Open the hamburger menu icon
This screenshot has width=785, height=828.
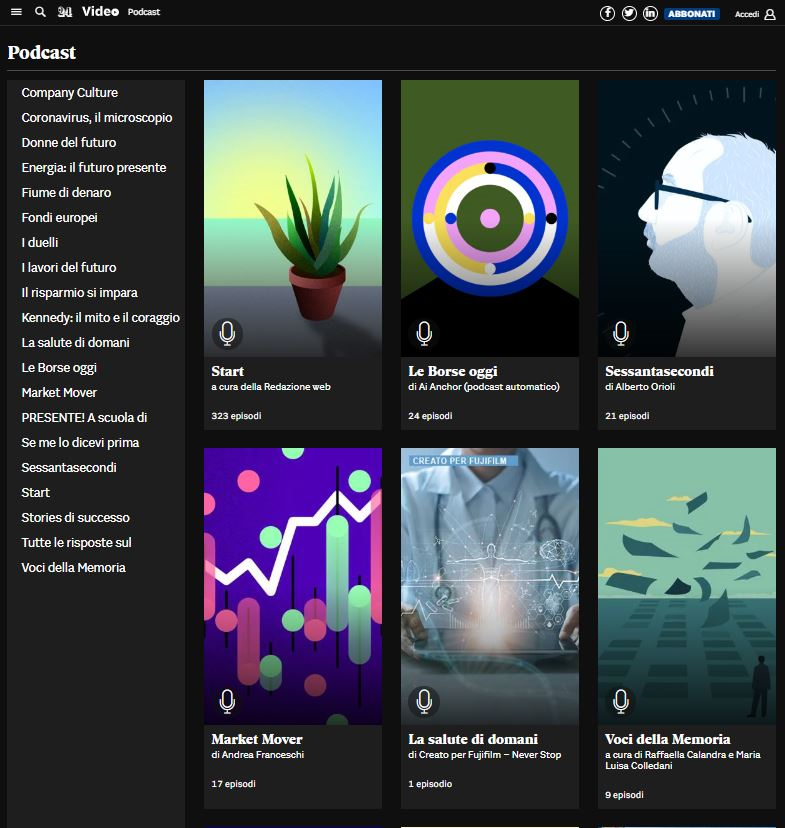[16, 12]
